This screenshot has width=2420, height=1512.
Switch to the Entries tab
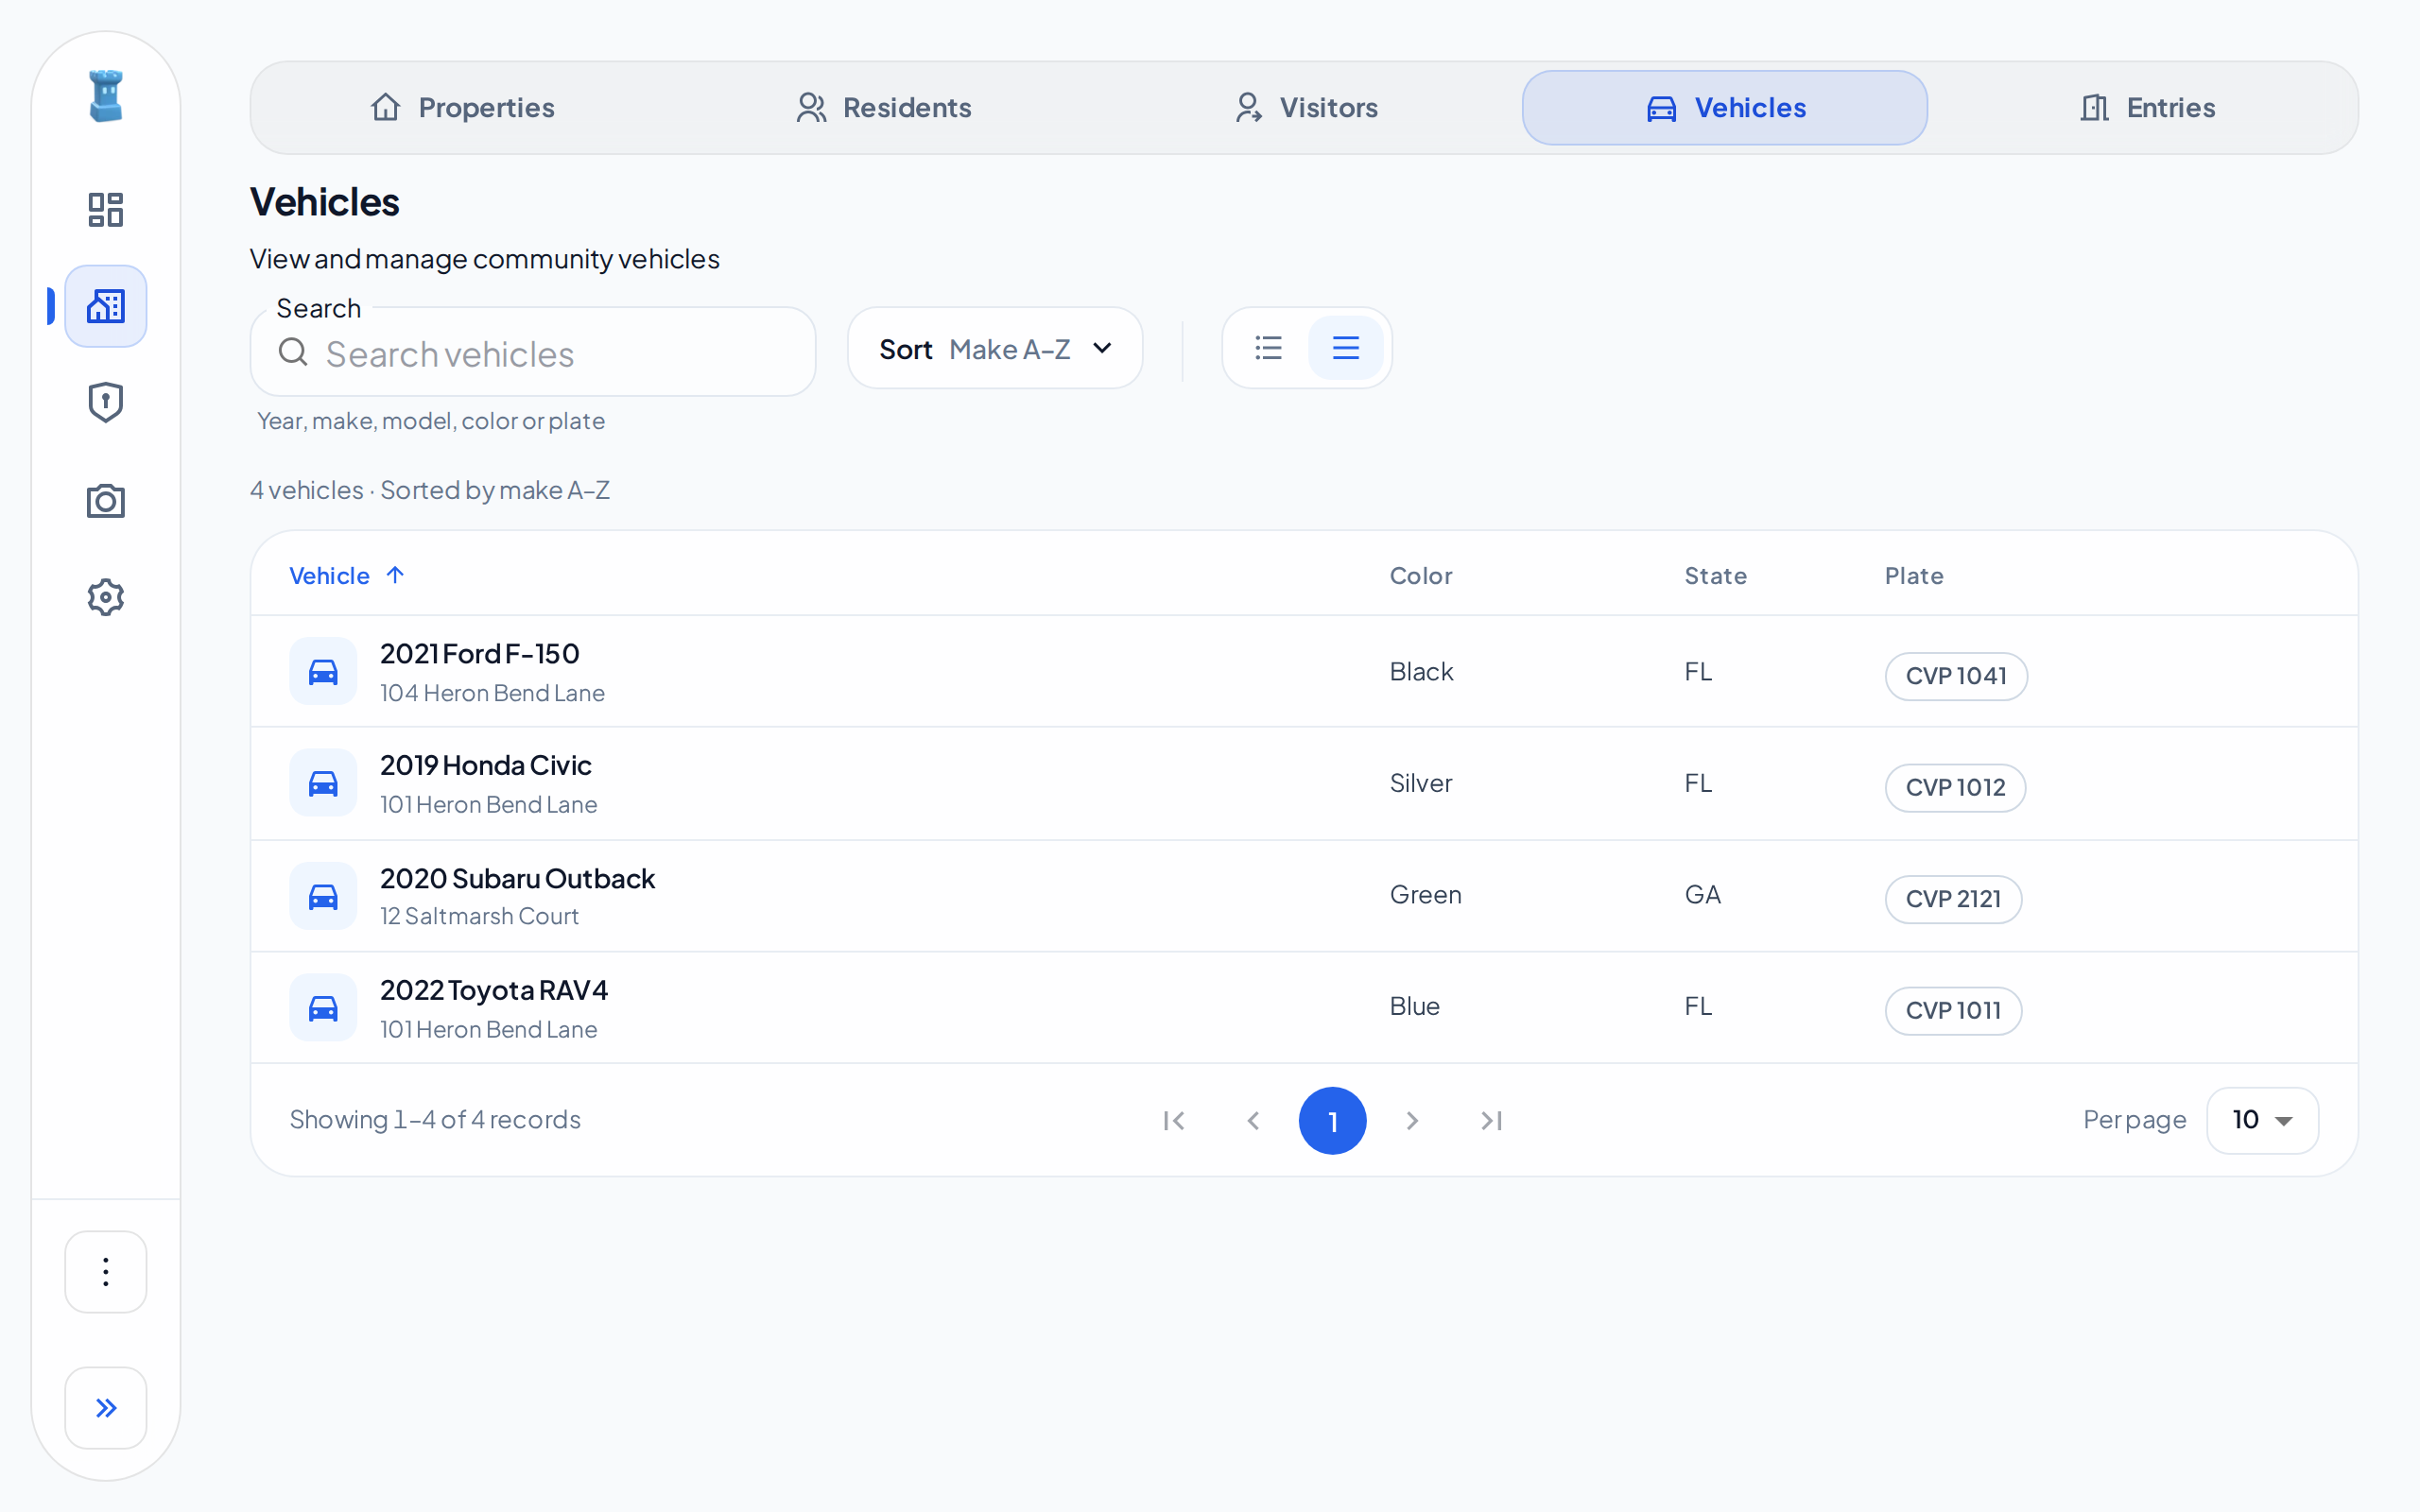[2147, 108]
